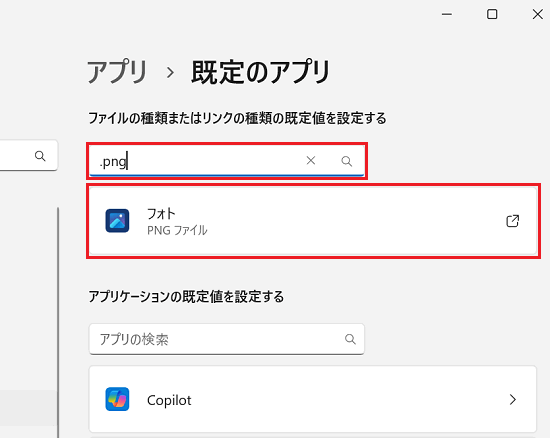Image resolution: width=550 pixels, height=438 pixels.
Task: Click the Copilot app icon
Action: click(x=117, y=399)
